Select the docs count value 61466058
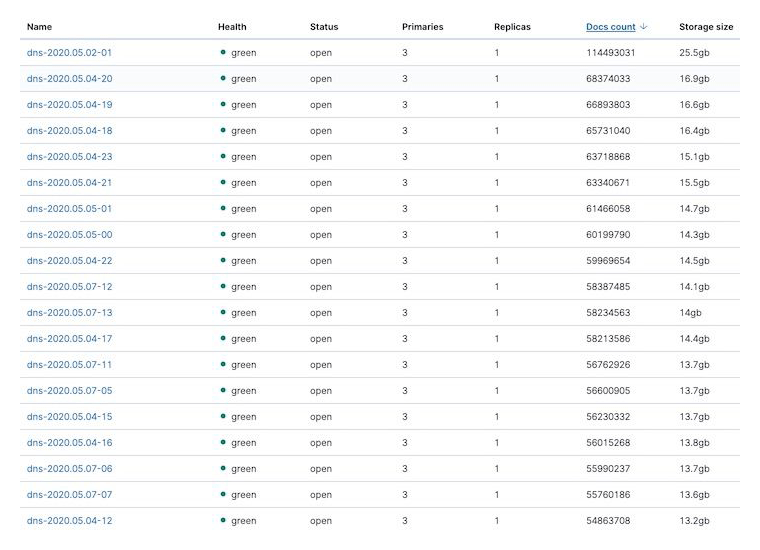Image resolution: width=760 pixels, height=550 pixels. click(x=608, y=208)
